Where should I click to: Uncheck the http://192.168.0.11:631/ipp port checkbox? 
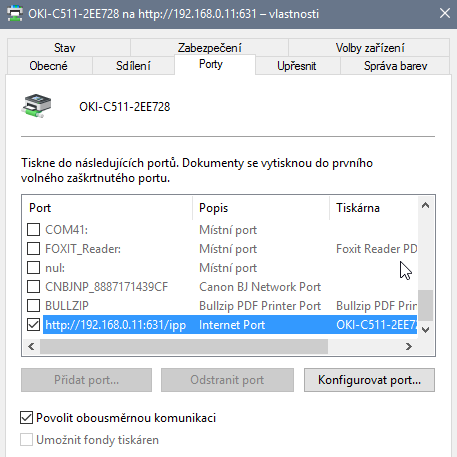[33, 325]
